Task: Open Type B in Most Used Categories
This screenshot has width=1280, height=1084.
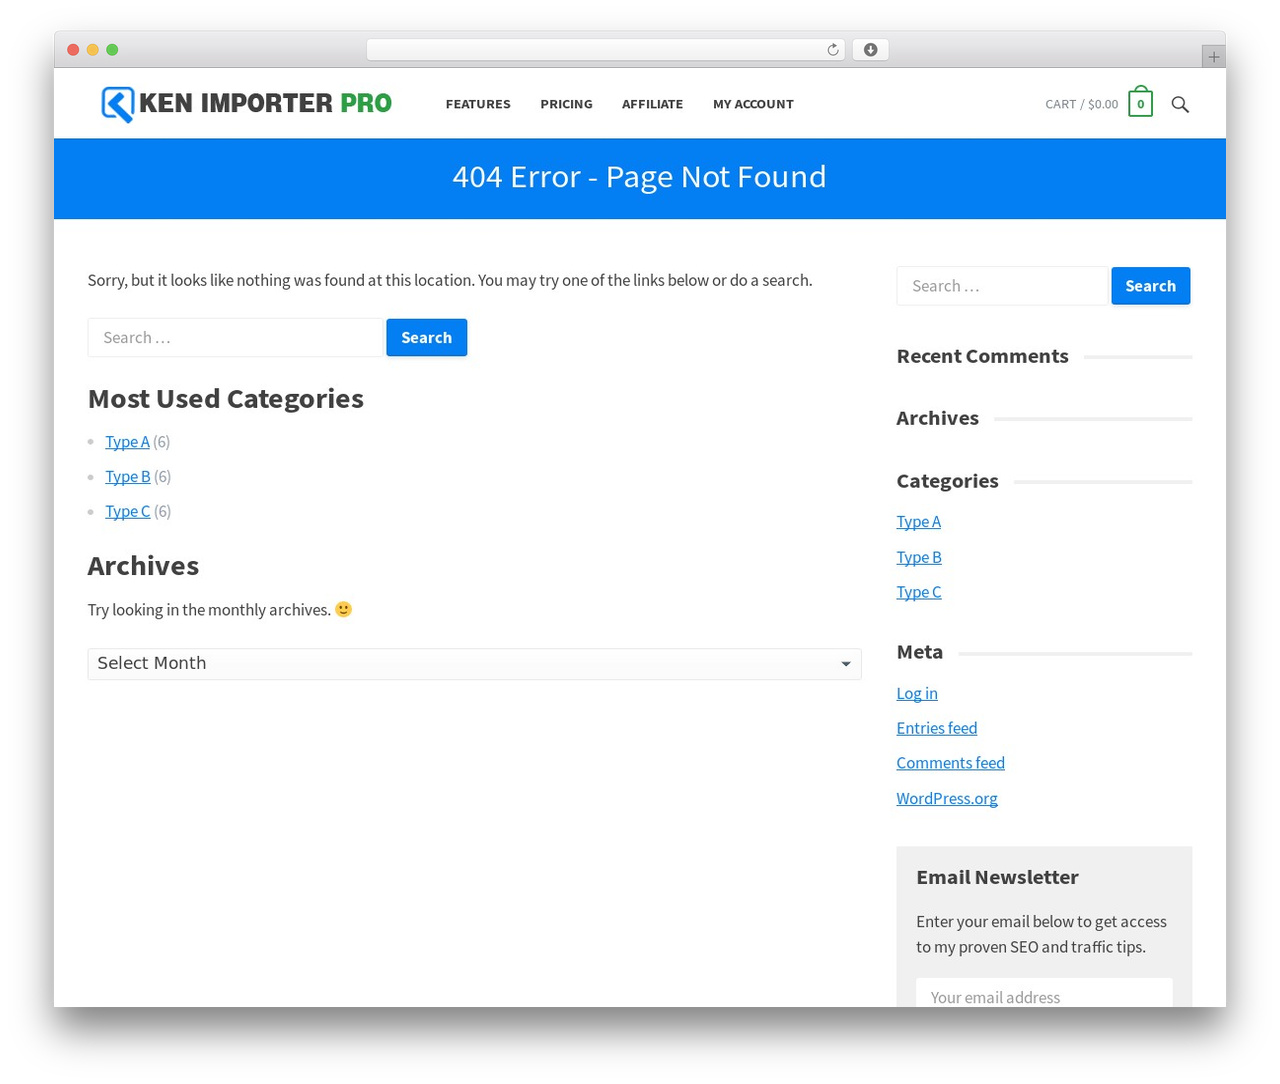Action: (x=128, y=477)
